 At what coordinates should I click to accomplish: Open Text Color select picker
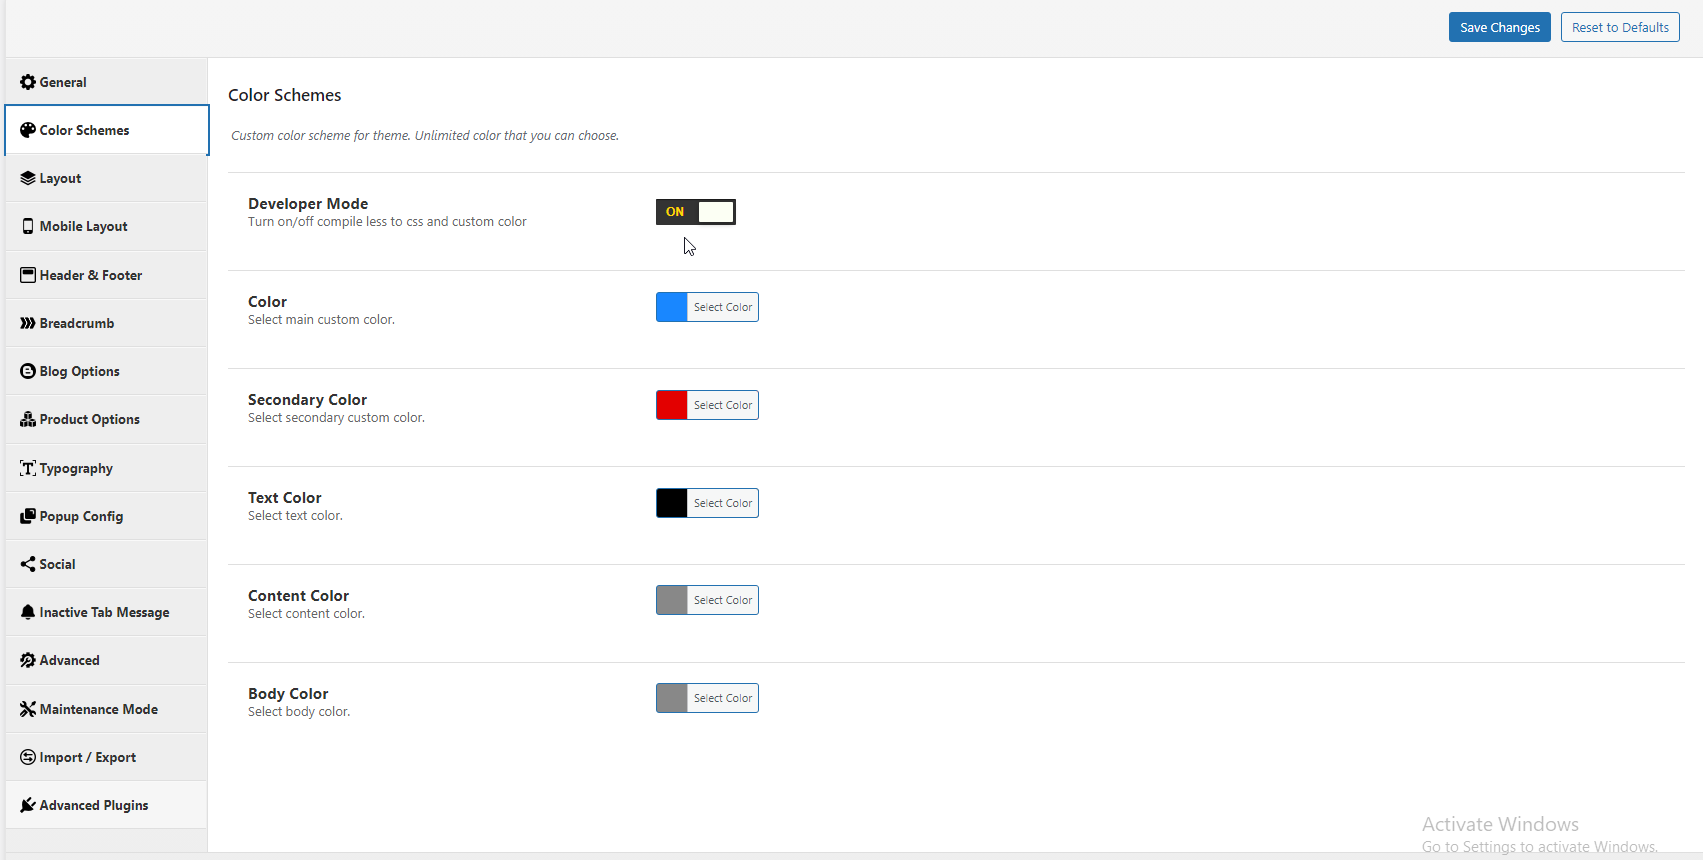tap(722, 503)
